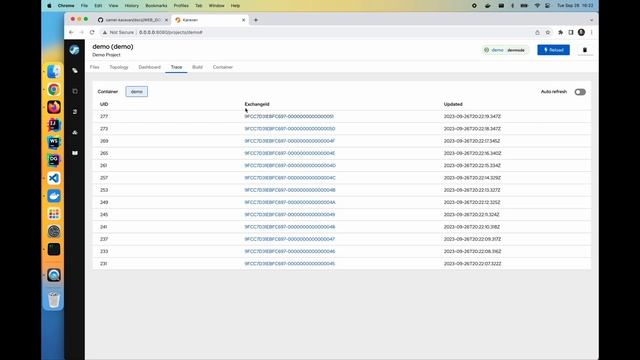Click the Updated column header
The height and width of the screenshot is (360, 640).
click(453, 104)
